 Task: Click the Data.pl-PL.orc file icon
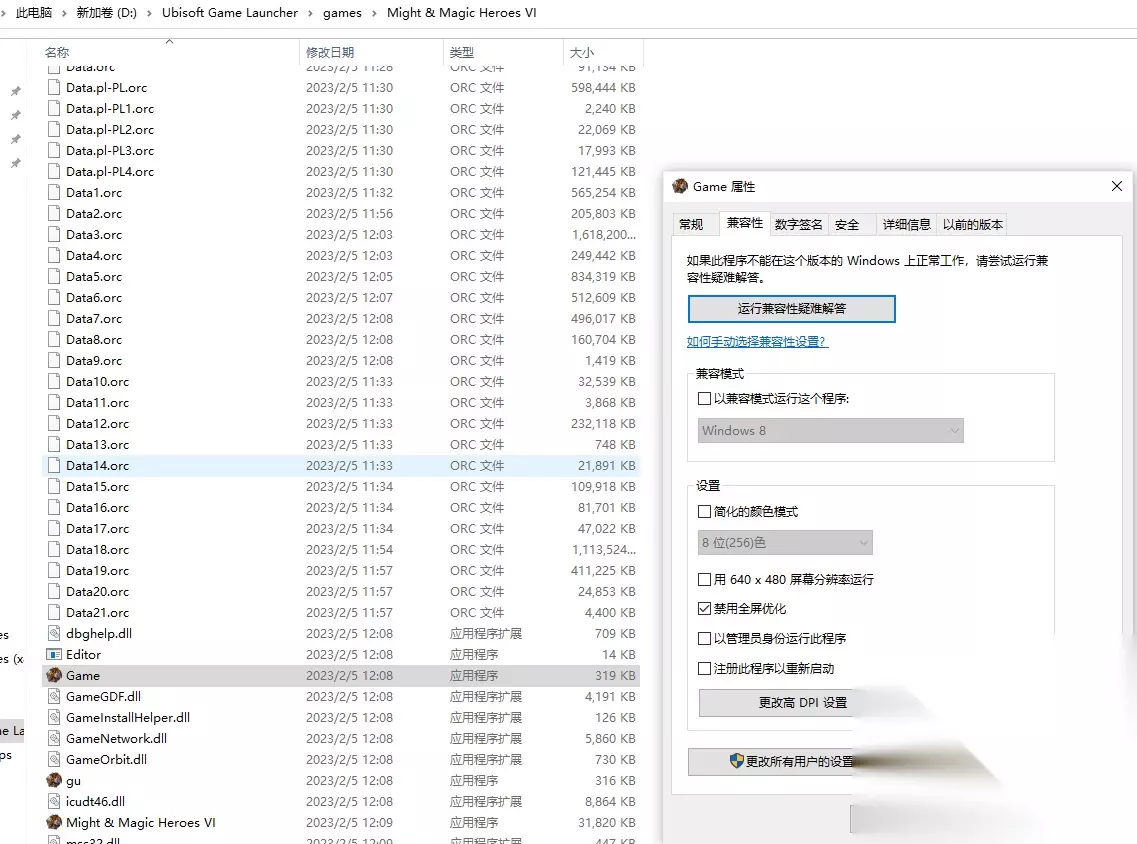coord(54,87)
